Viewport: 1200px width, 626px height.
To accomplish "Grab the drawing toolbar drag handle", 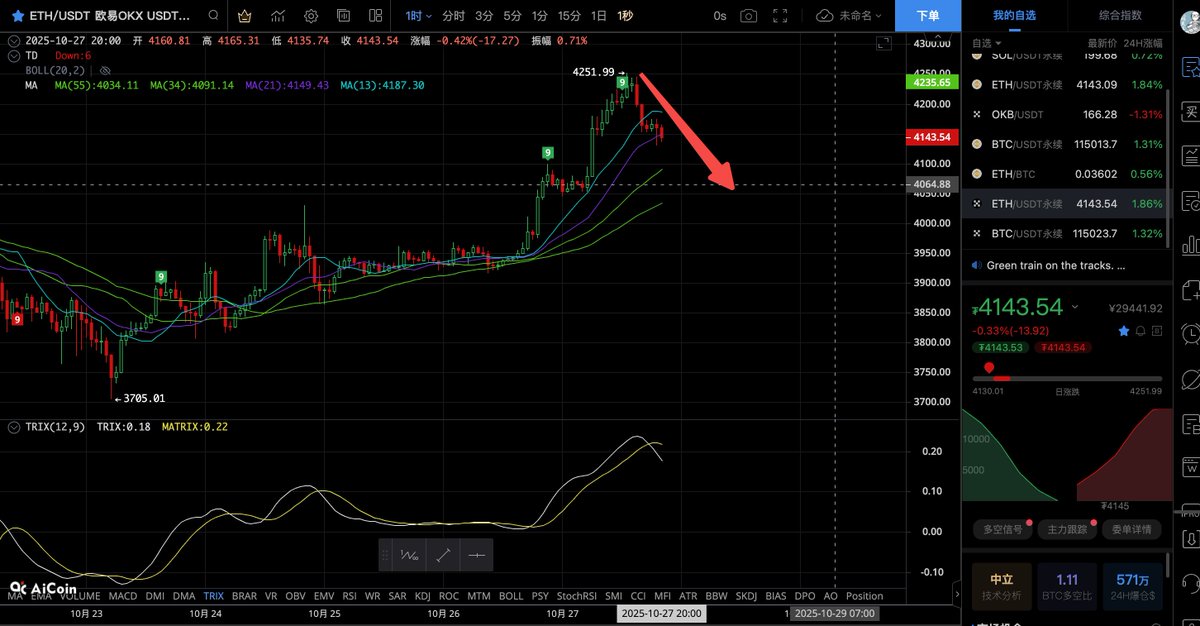I will [x=386, y=555].
